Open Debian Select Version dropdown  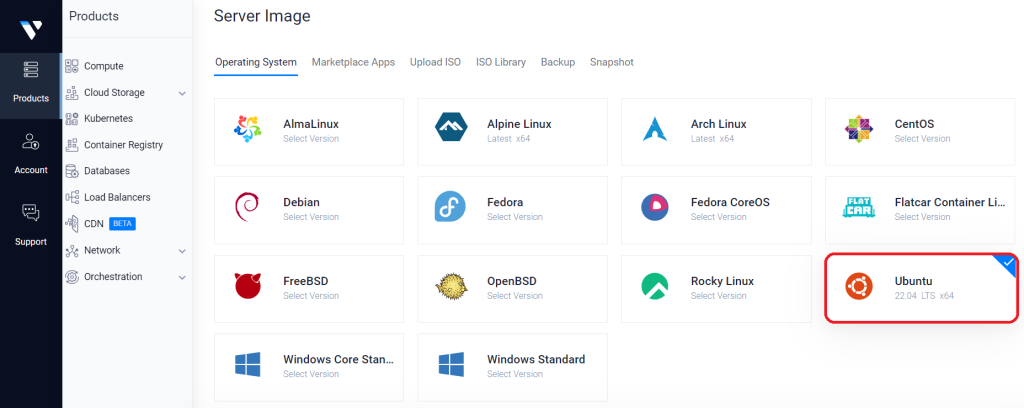(x=311, y=217)
